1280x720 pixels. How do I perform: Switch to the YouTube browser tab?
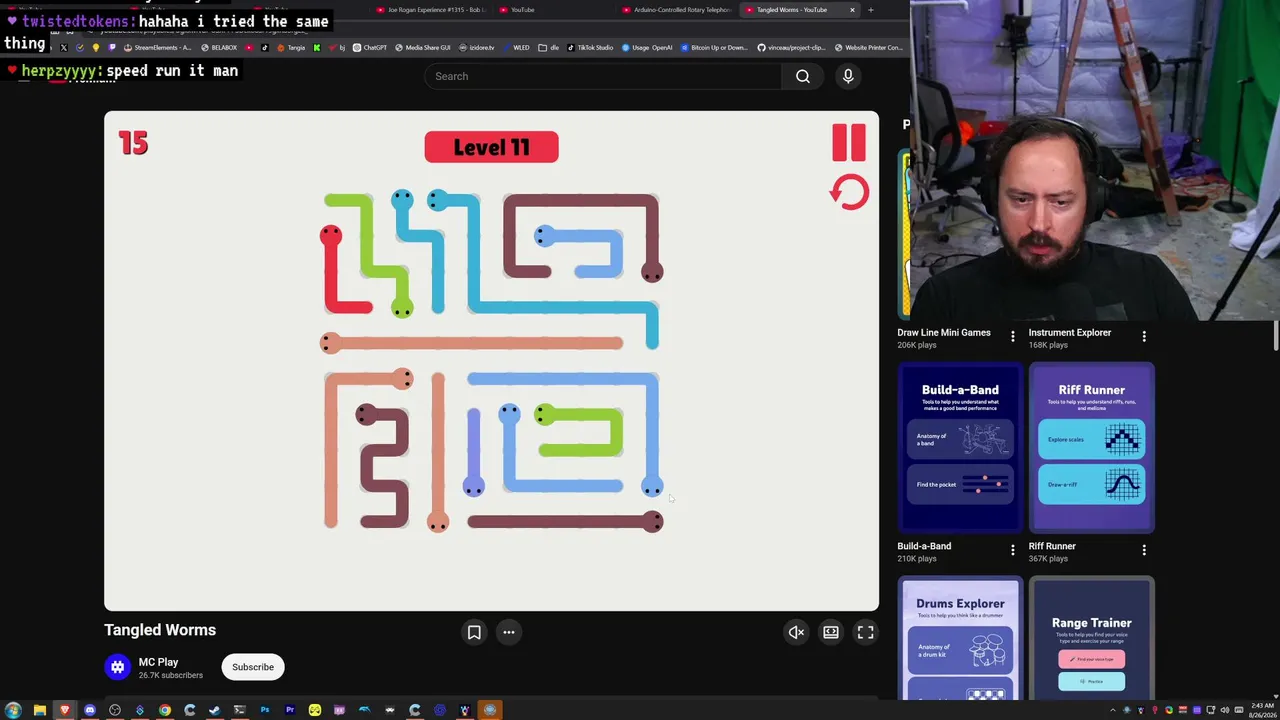[x=552, y=10]
